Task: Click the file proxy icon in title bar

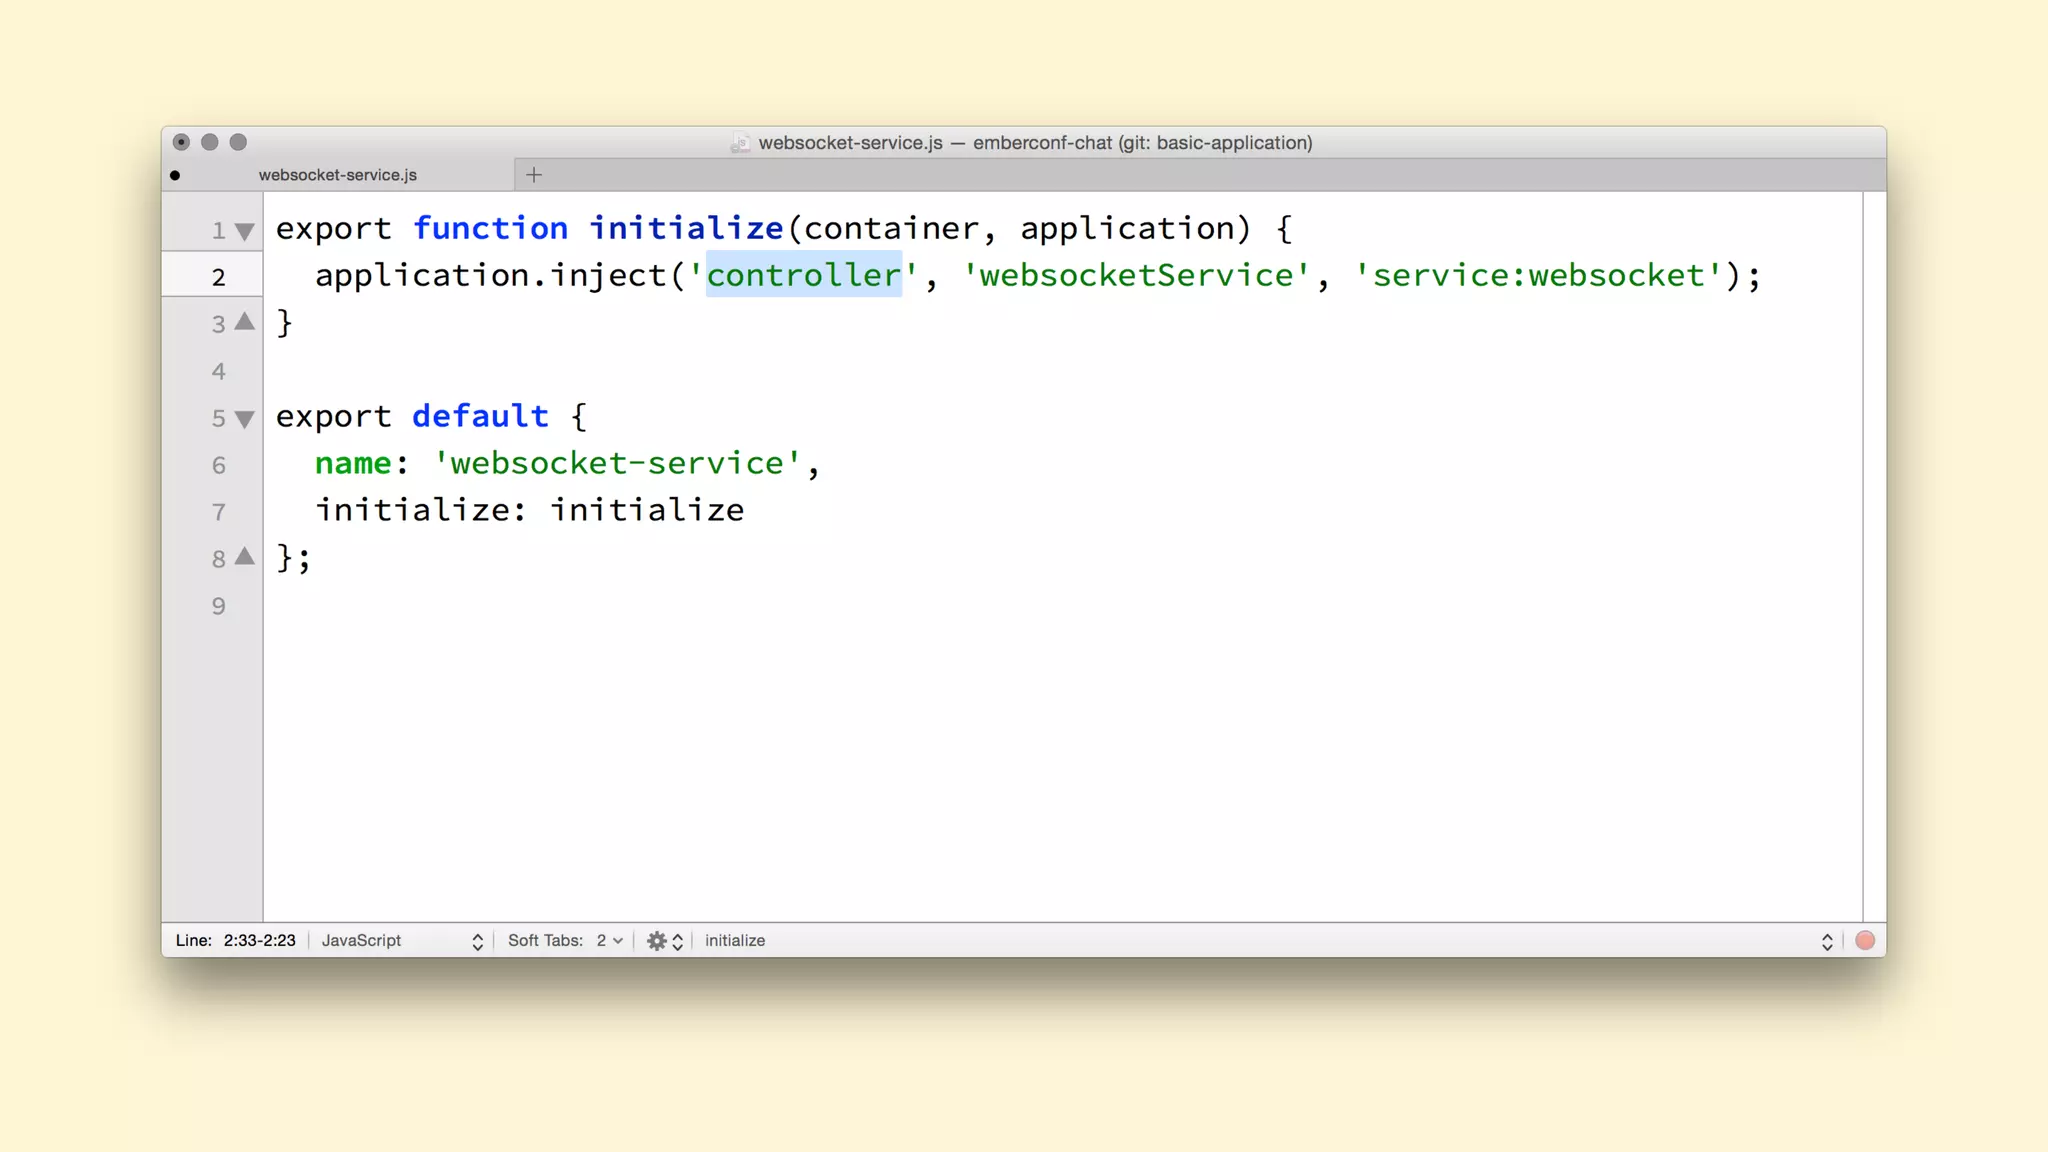Action: (x=740, y=143)
